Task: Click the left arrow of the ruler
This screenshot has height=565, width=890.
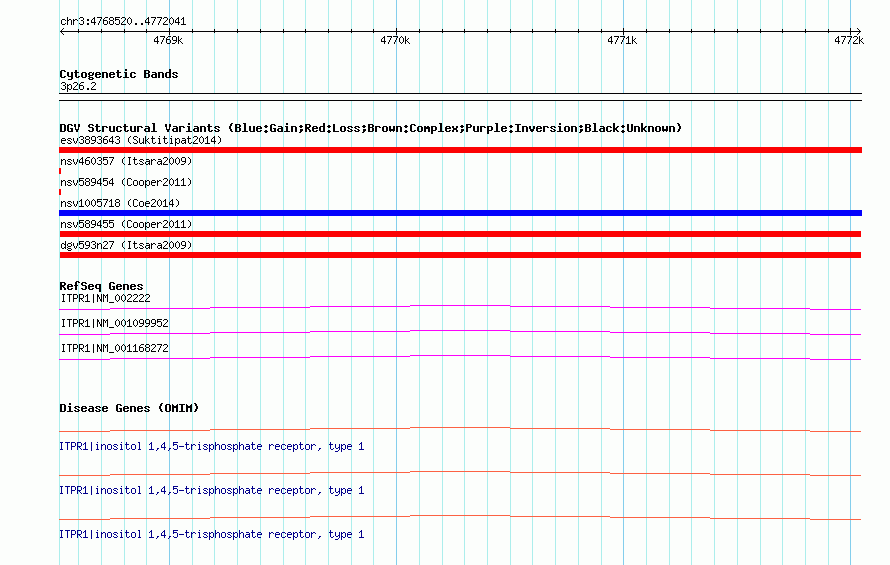Action: point(62,32)
